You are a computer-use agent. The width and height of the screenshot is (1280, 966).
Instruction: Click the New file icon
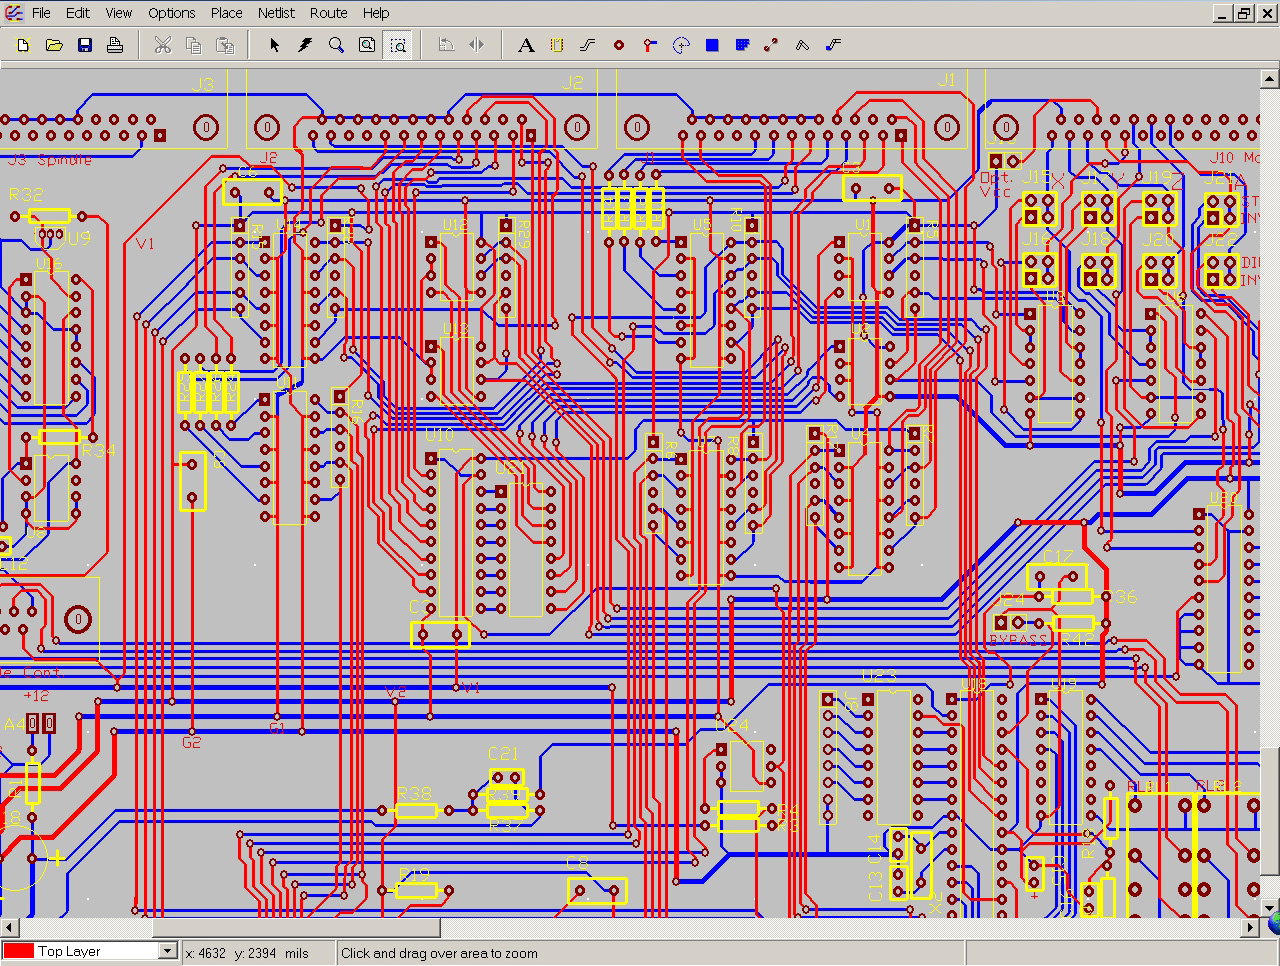pos(24,45)
